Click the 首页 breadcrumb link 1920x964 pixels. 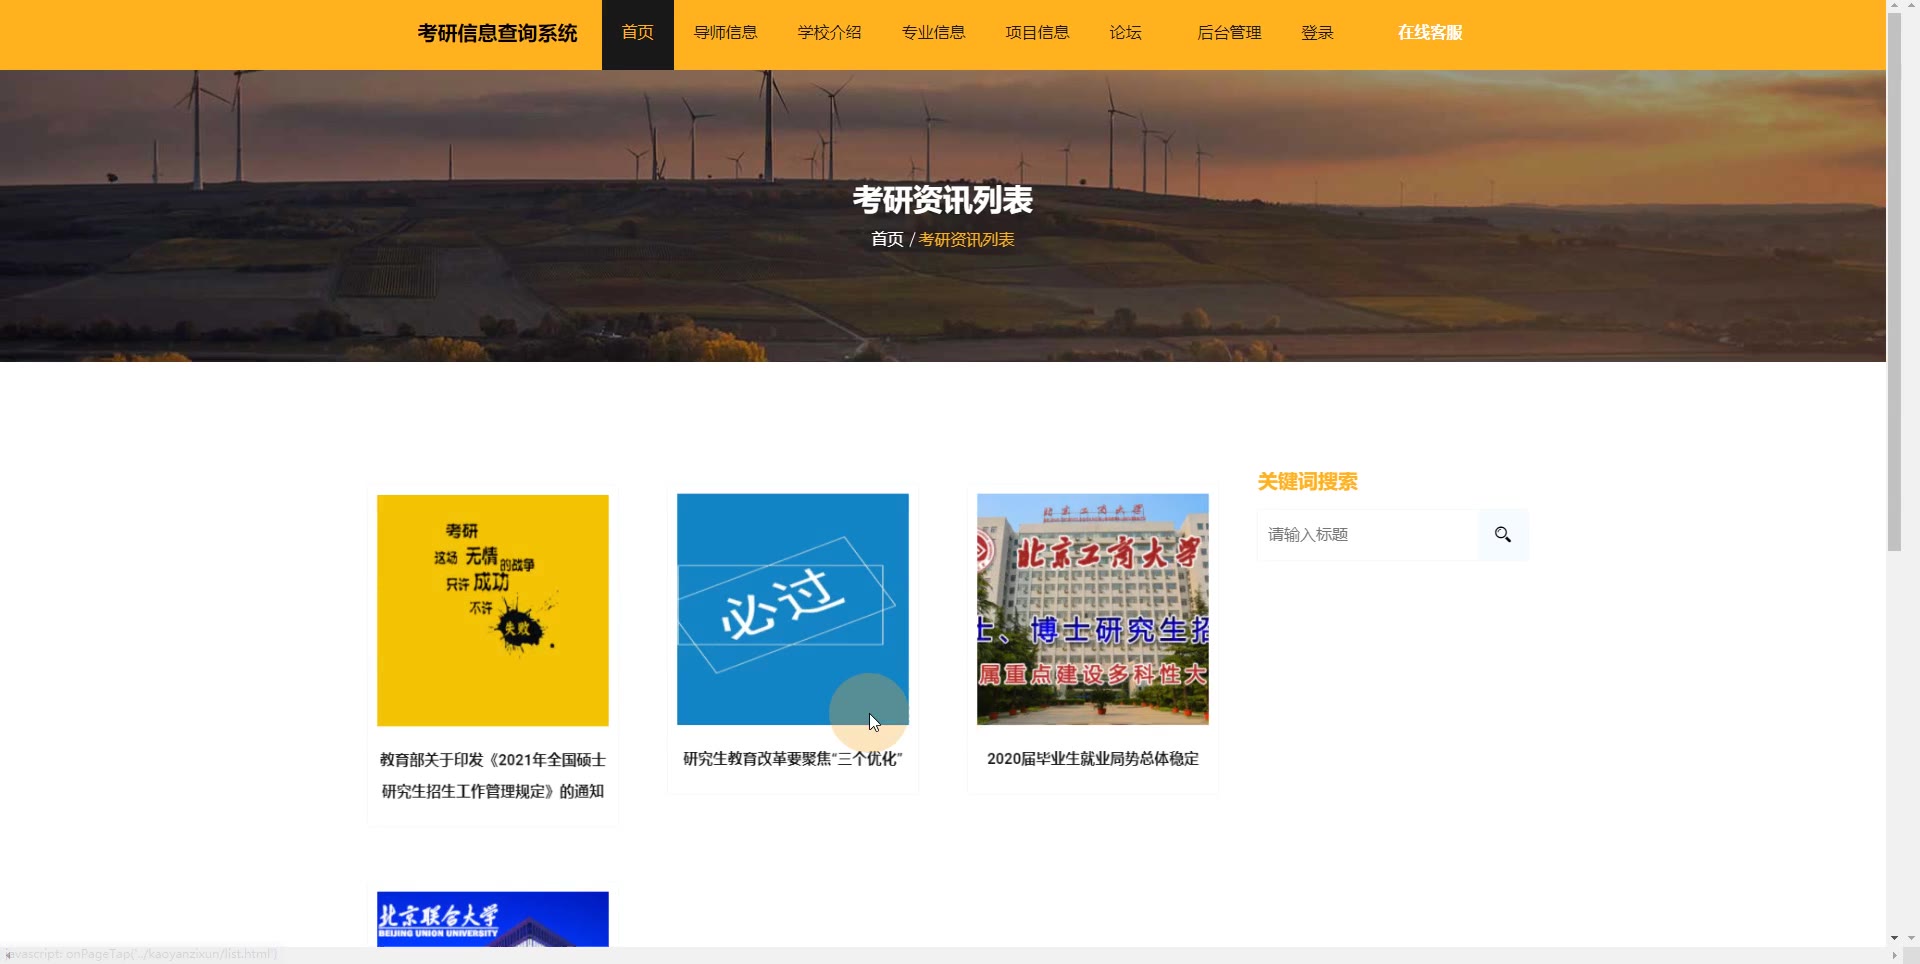tap(887, 239)
